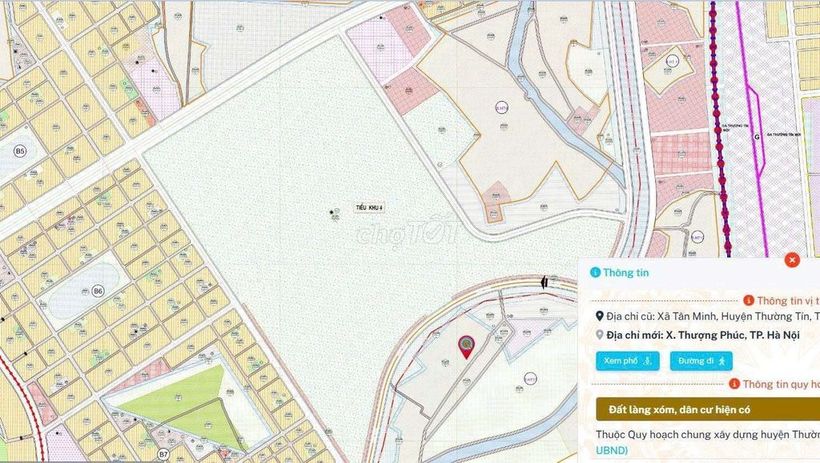Select the TIỂU KHU 4 map label

coord(370,208)
